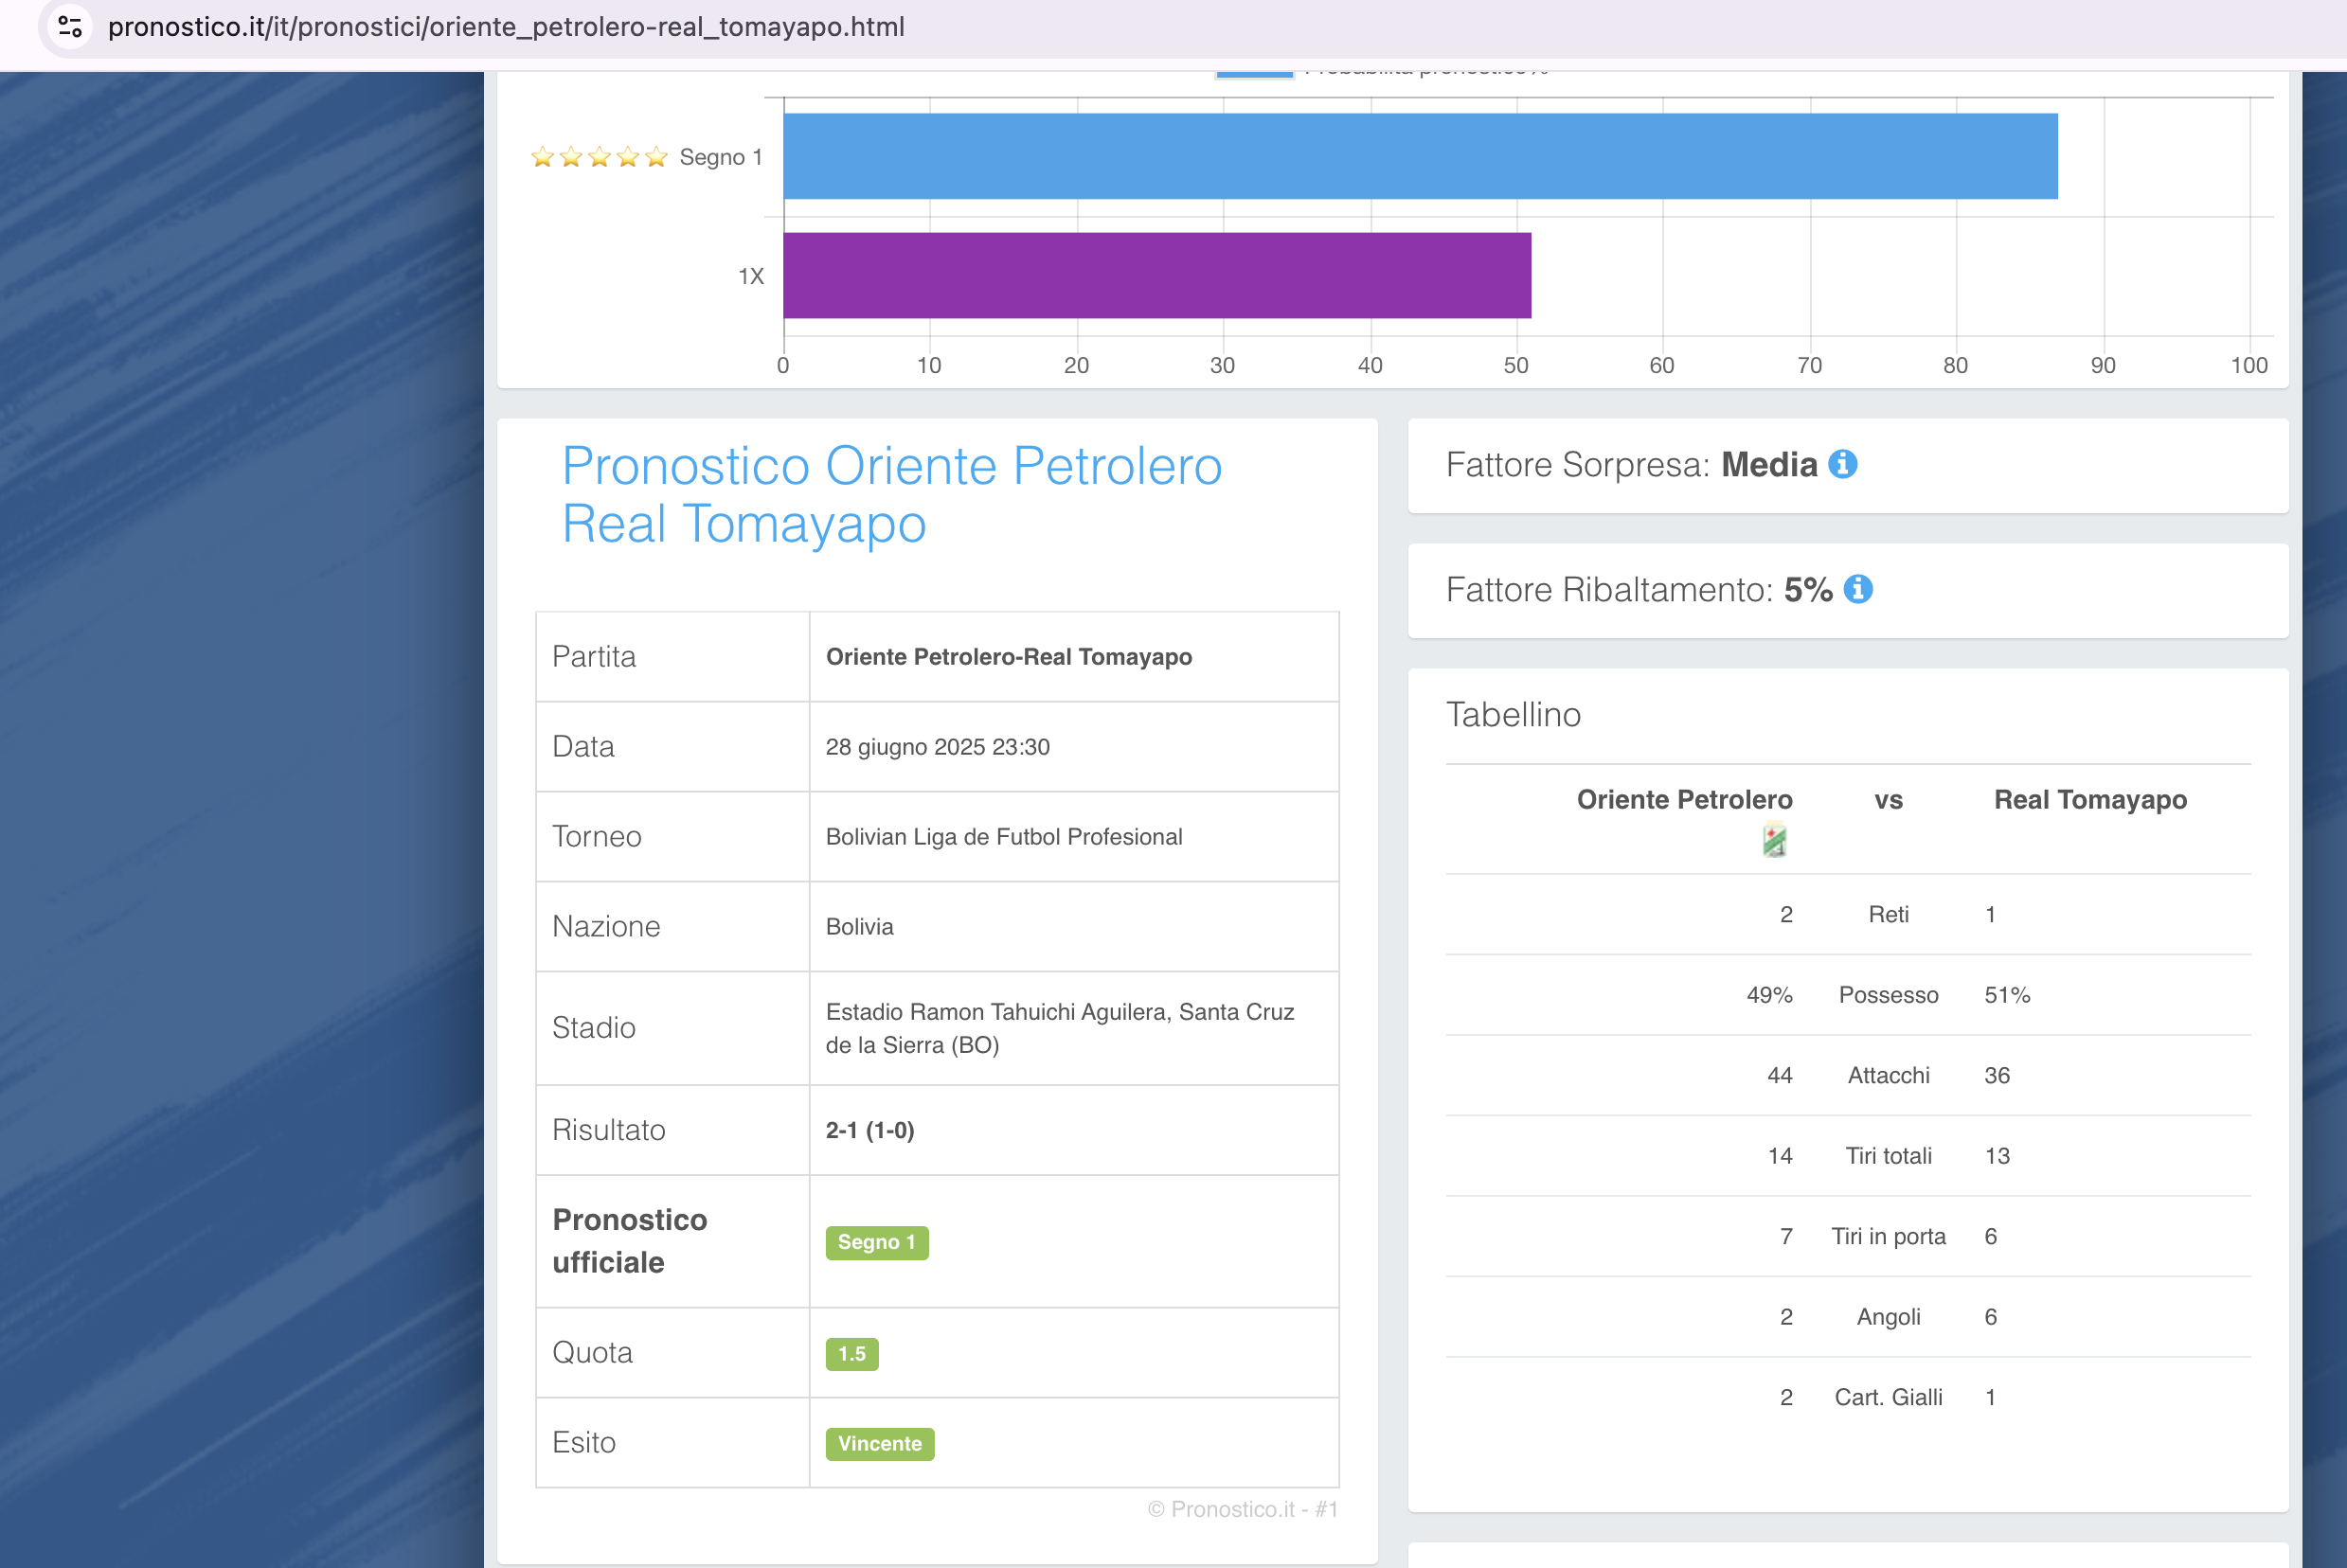Click the Possesso stat label
The height and width of the screenshot is (1568, 2347).
coord(1889,995)
